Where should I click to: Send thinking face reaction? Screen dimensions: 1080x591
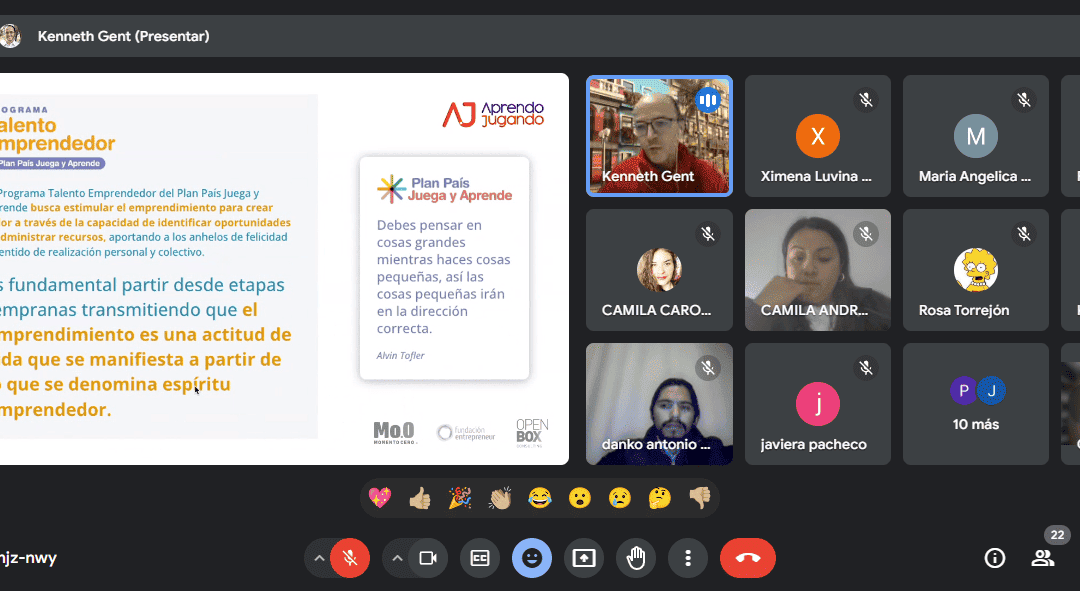(x=660, y=497)
